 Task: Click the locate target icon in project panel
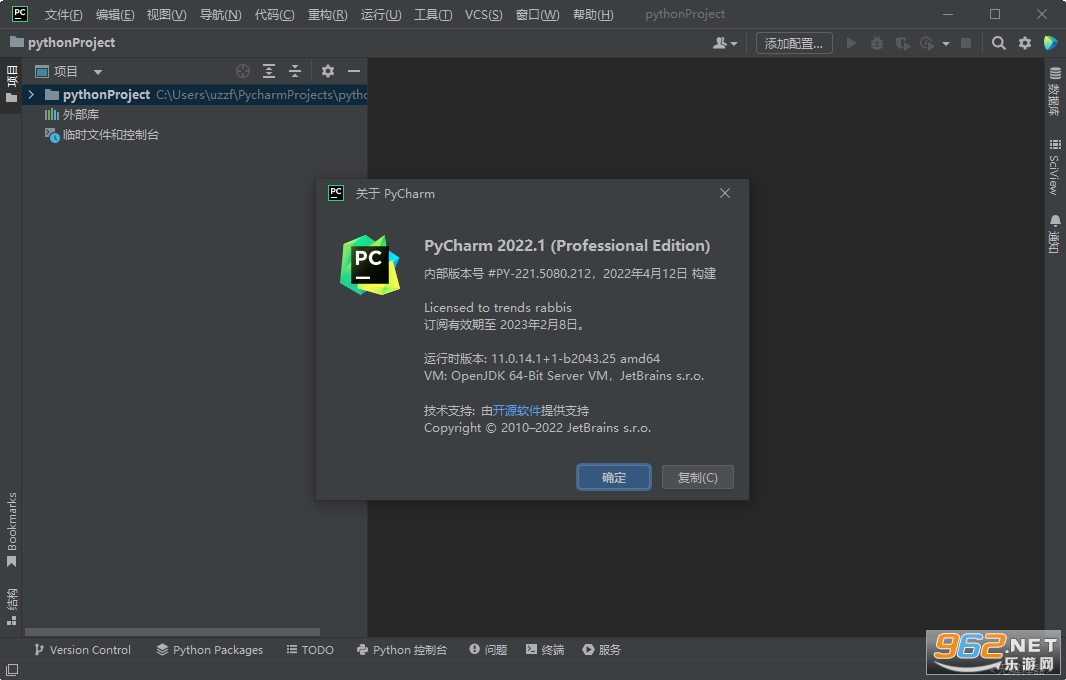[243, 71]
